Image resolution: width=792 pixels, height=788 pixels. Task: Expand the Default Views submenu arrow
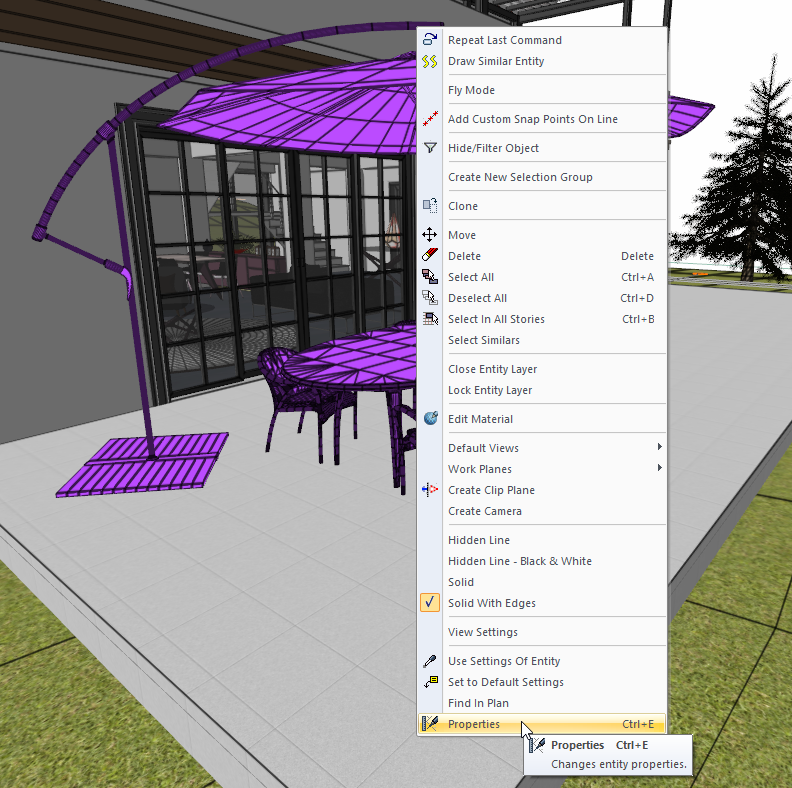tap(659, 447)
